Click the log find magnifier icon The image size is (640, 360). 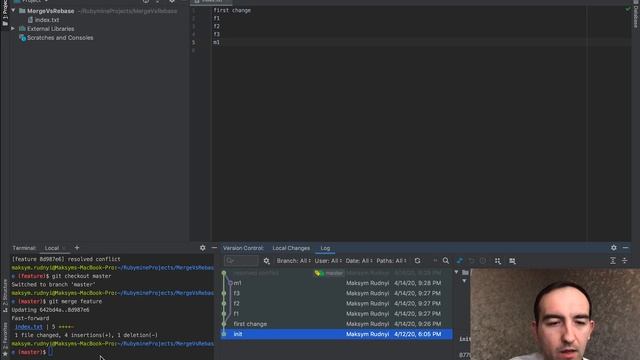point(446,261)
